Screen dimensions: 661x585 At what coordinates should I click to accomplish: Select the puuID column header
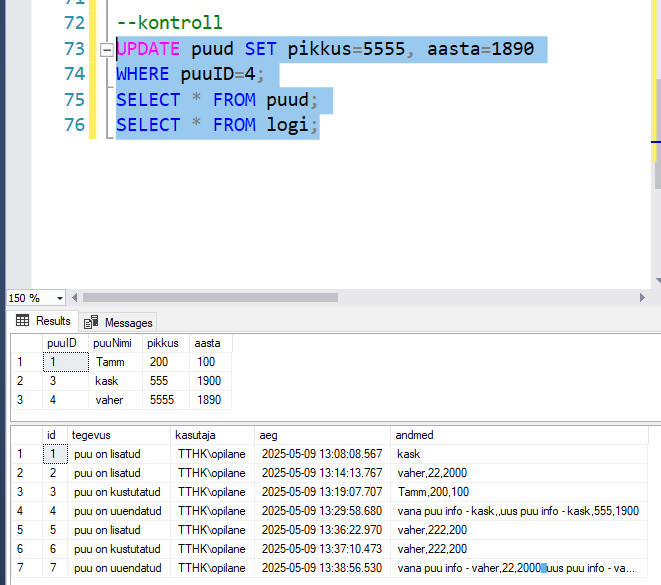(62, 343)
